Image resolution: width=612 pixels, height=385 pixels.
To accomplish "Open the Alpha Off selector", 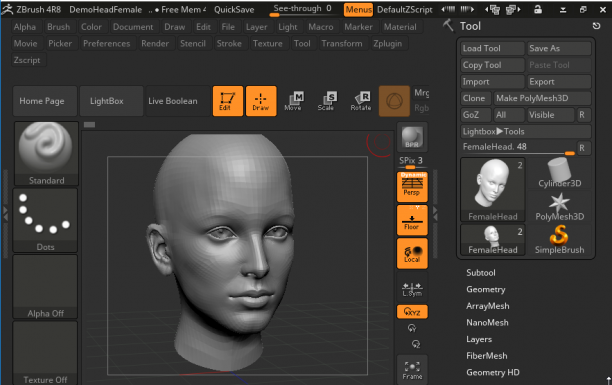I will point(45,287).
